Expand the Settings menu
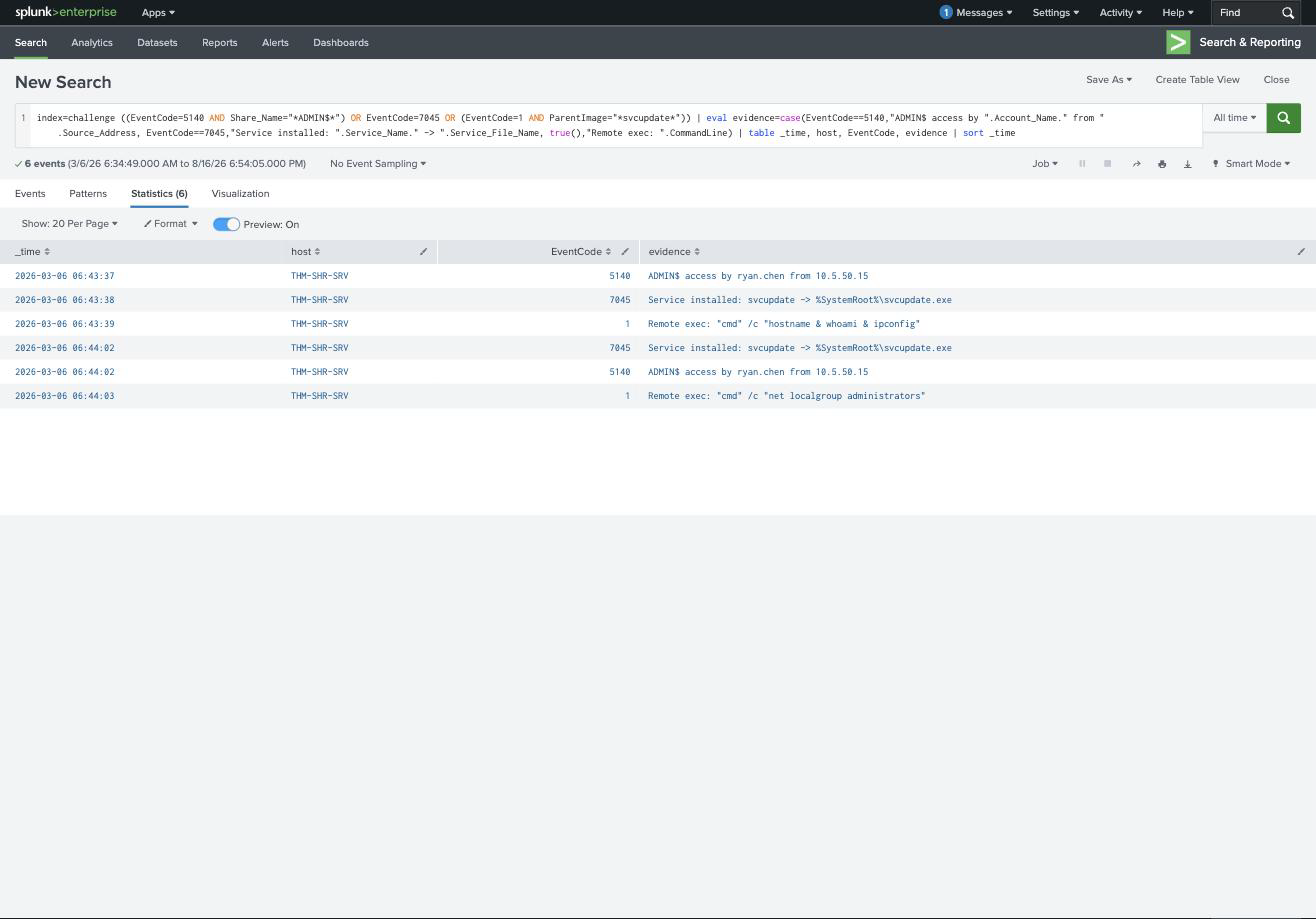 pos(1055,12)
